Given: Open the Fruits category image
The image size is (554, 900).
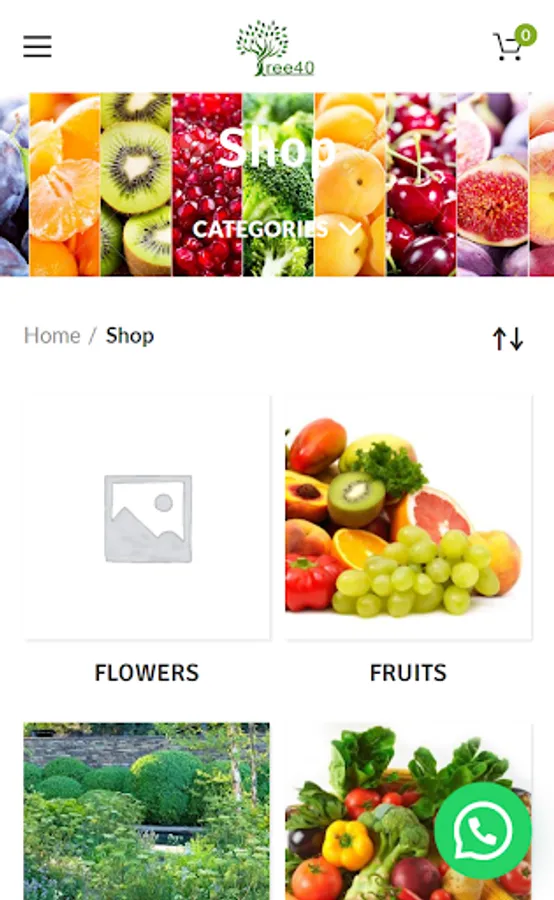Looking at the screenshot, I should [408, 517].
